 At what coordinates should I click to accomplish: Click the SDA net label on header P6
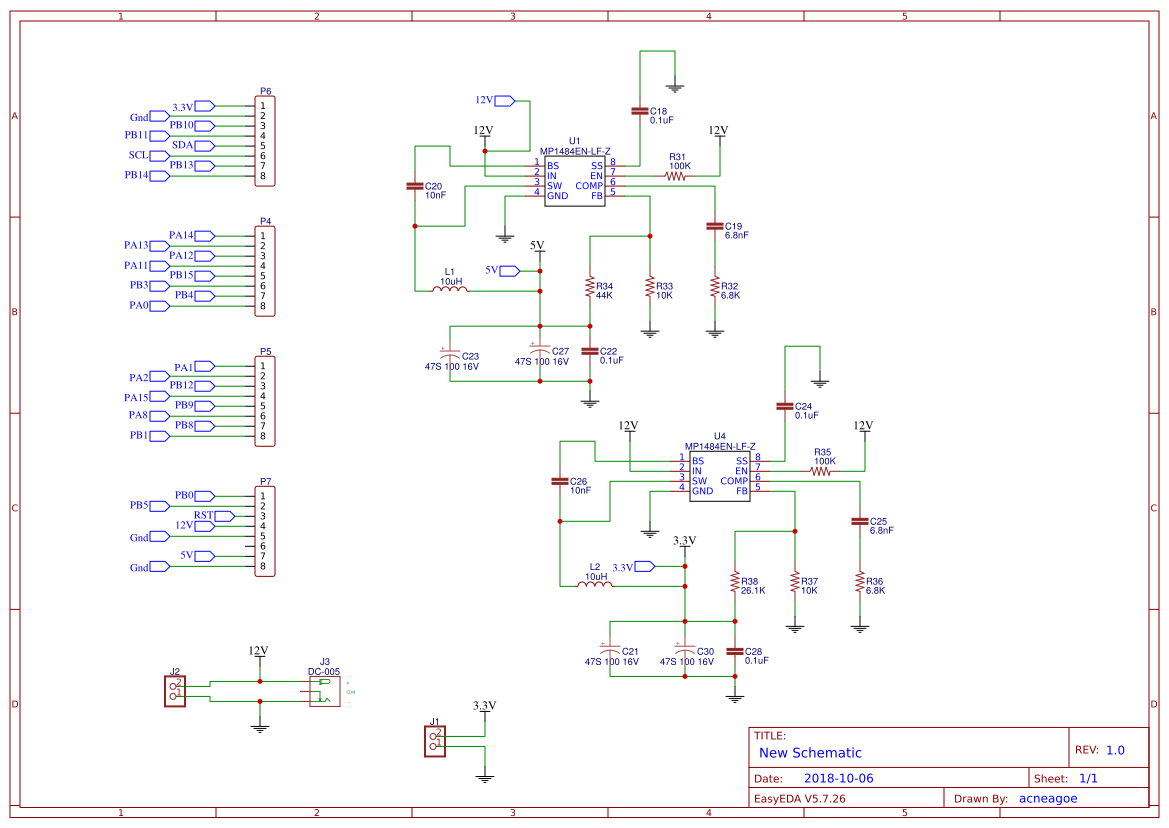click(x=204, y=145)
